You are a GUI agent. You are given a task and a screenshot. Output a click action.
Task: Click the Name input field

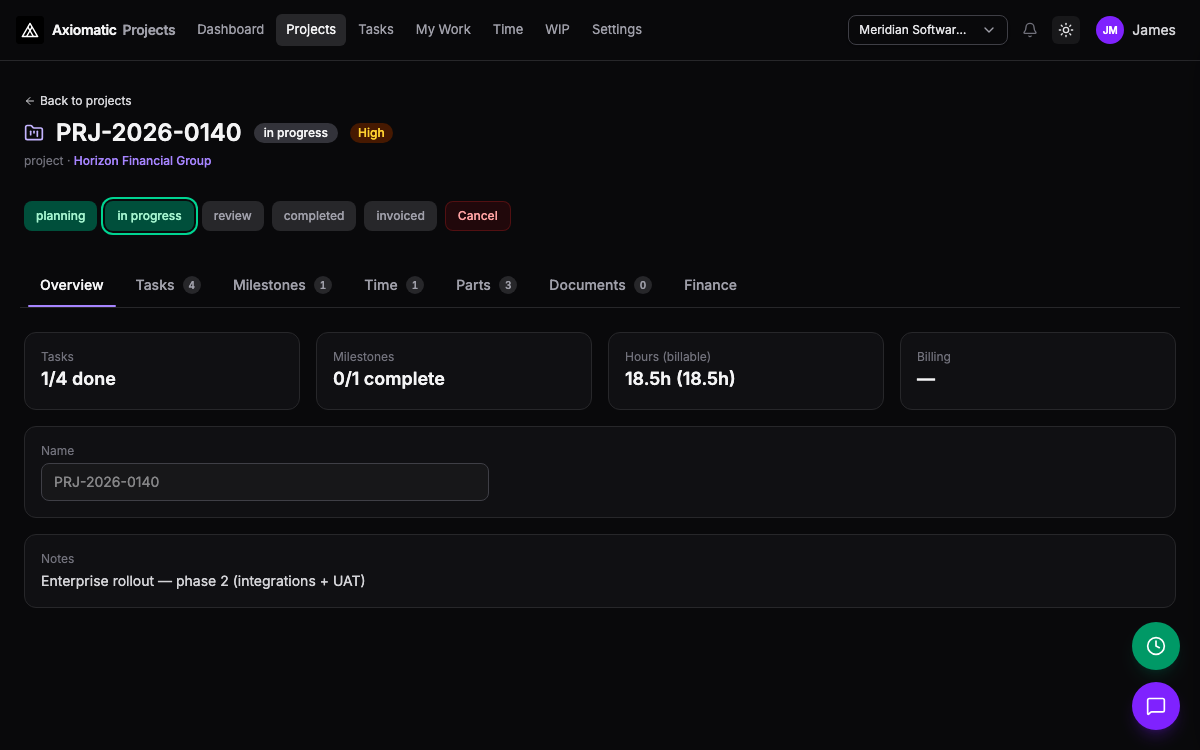265,482
